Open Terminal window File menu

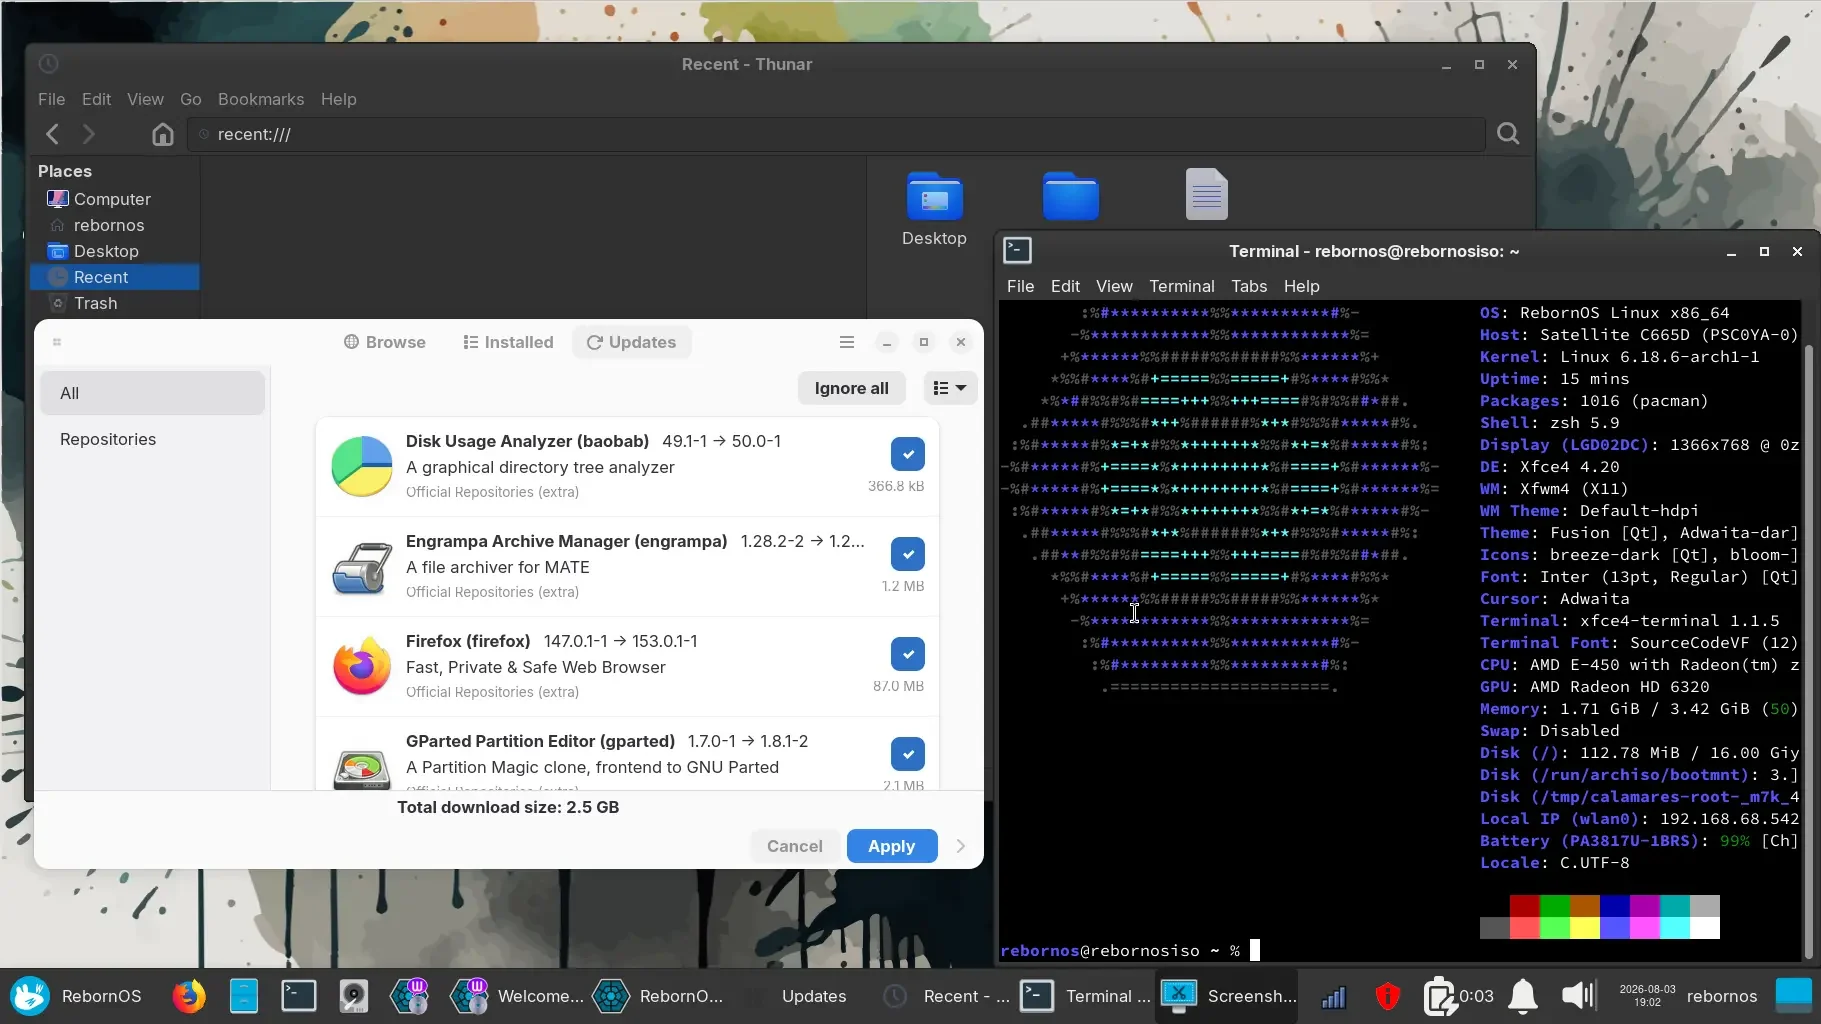point(1020,286)
